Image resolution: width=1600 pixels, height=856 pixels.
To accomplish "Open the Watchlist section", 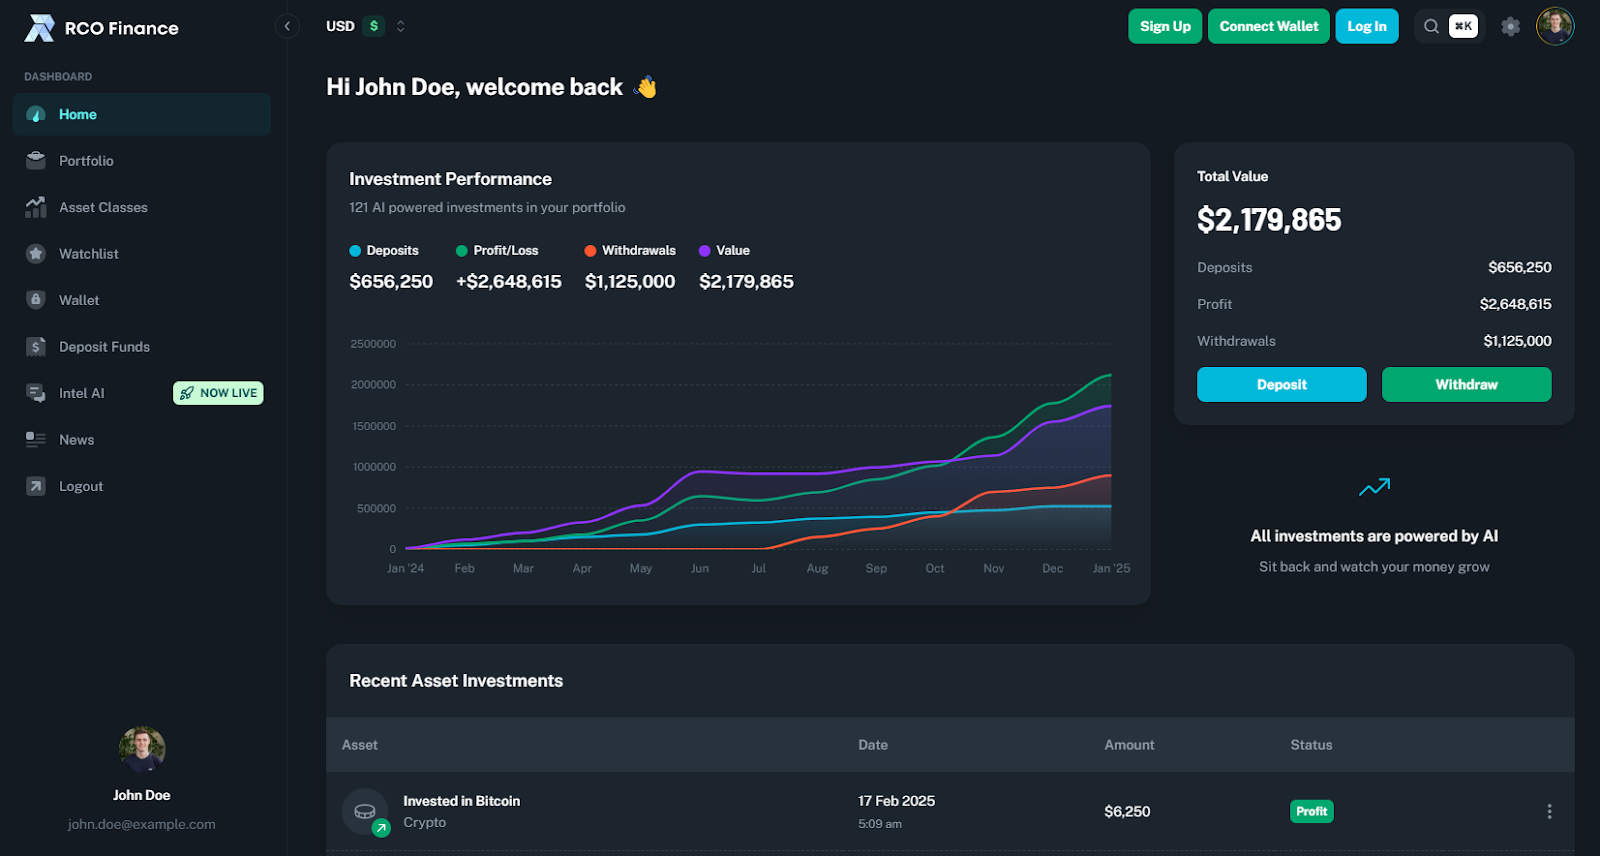I will point(142,254).
